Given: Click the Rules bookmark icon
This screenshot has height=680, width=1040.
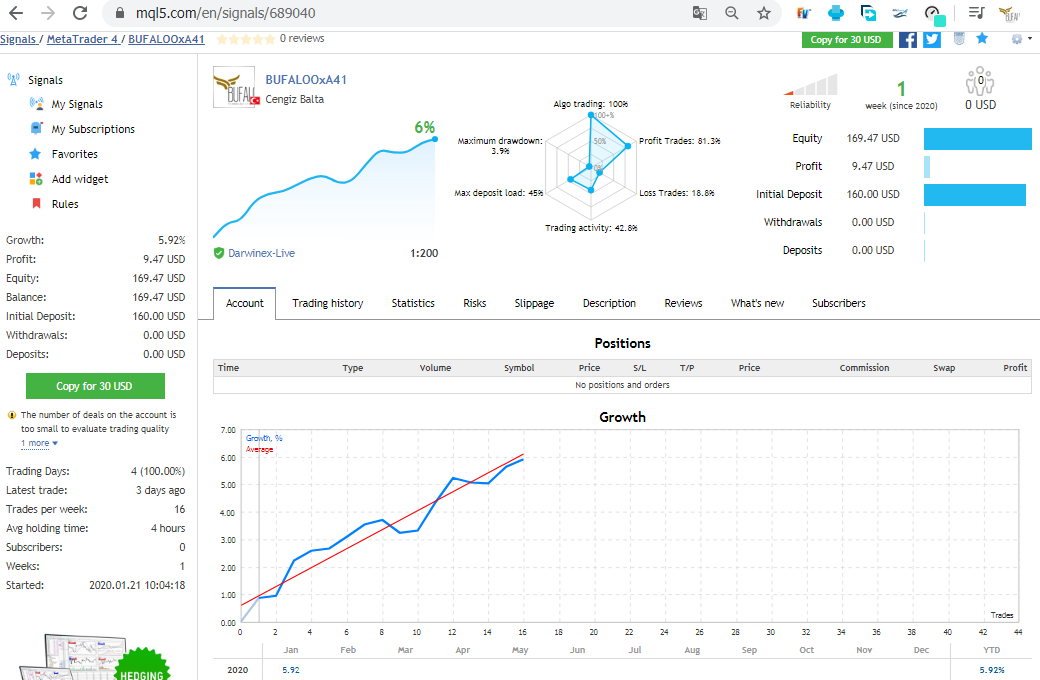Looking at the screenshot, I should tap(36, 203).
